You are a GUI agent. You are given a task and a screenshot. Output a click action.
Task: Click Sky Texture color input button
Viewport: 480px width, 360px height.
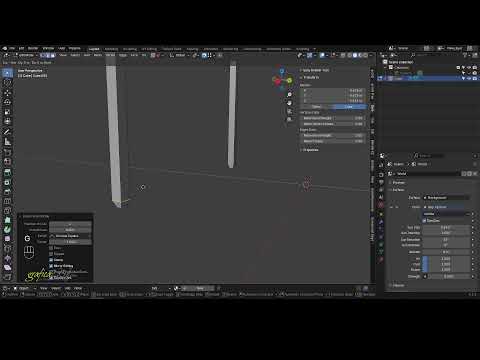(x=447, y=207)
